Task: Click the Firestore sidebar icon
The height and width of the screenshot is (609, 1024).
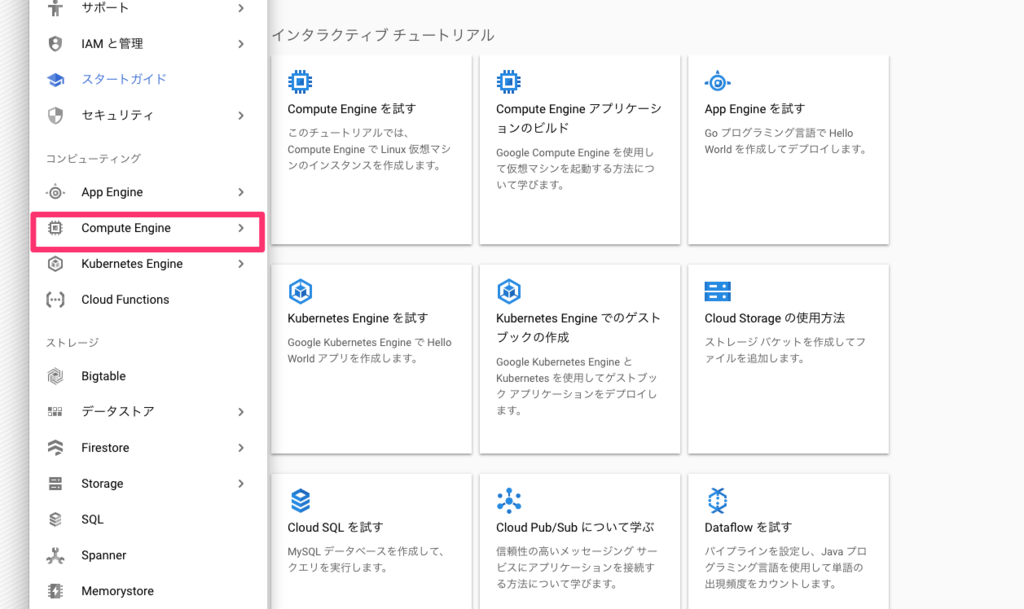Action: tap(56, 448)
